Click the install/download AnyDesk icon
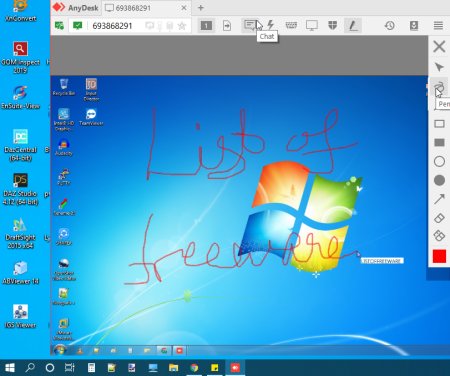Screen dimensions: 450x376 [414, 25]
